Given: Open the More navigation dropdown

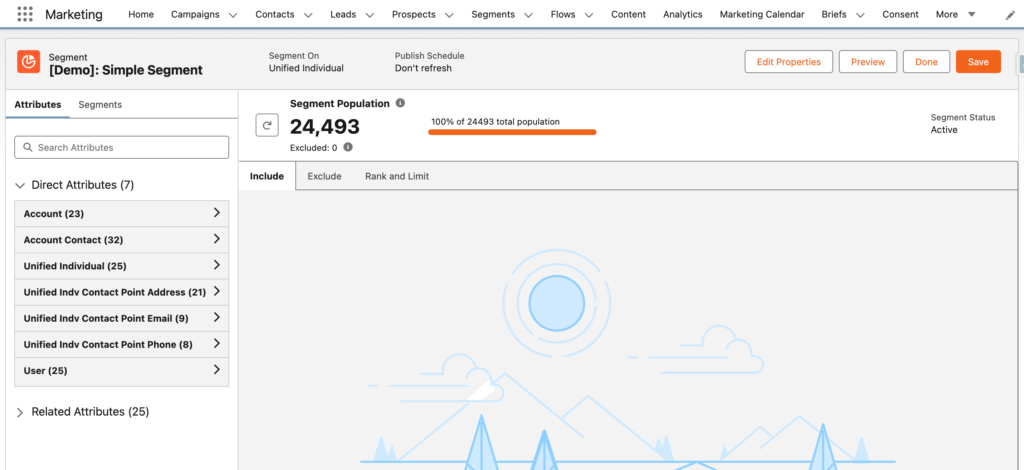Looking at the screenshot, I should [x=971, y=14].
